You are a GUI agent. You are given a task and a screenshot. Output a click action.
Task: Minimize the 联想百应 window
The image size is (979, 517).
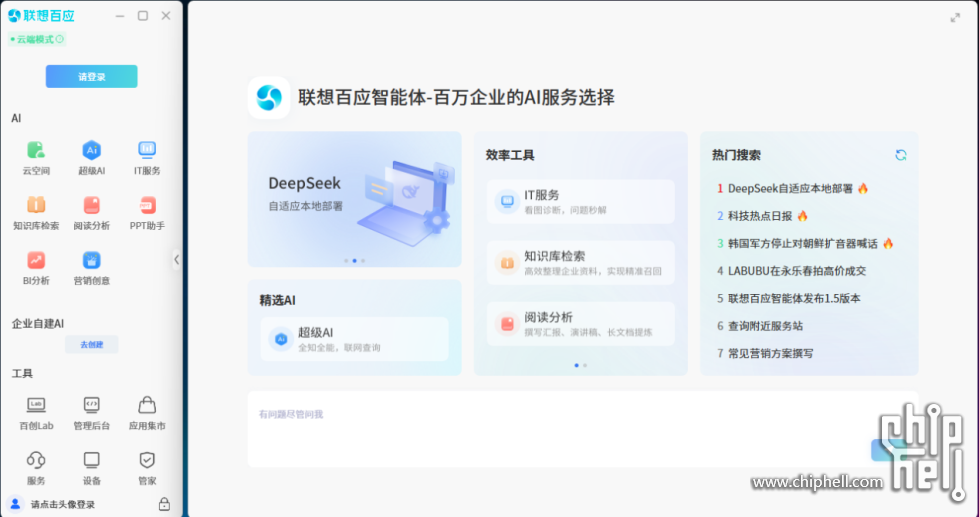pos(120,16)
